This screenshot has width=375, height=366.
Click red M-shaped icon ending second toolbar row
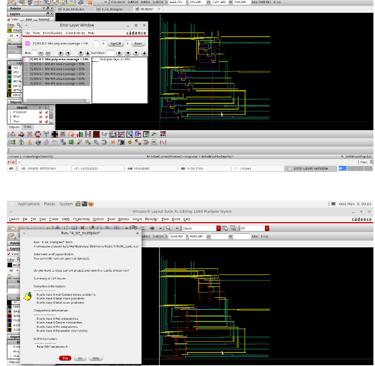163,142
